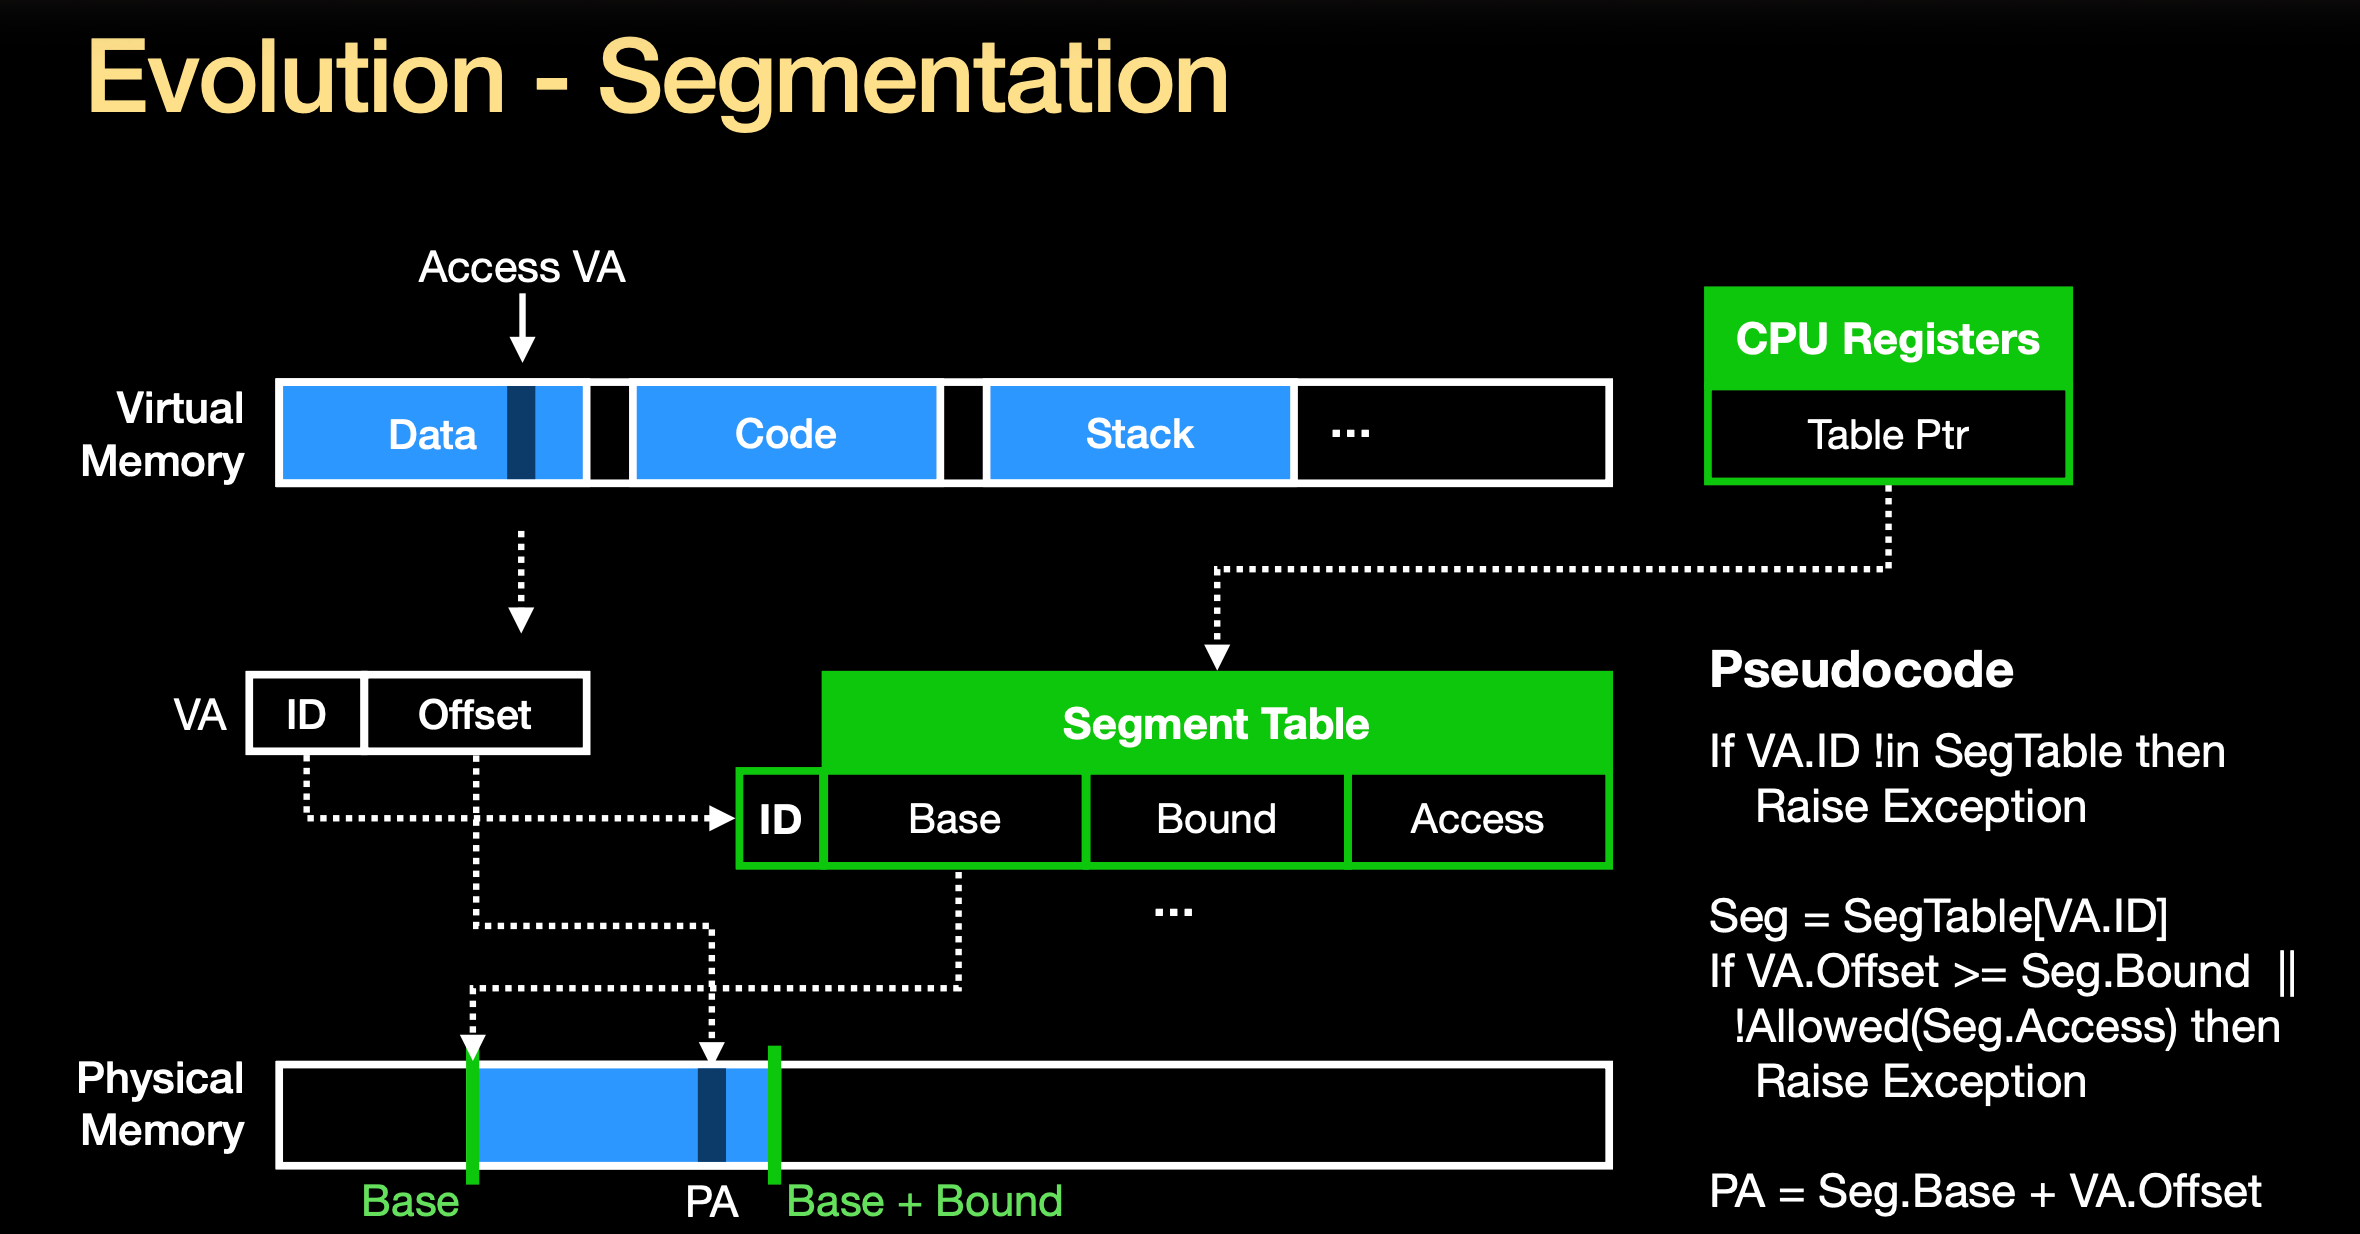The height and width of the screenshot is (1234, 2360).
Task: Select the Bound column cell
Action: tap(1217, 819)
